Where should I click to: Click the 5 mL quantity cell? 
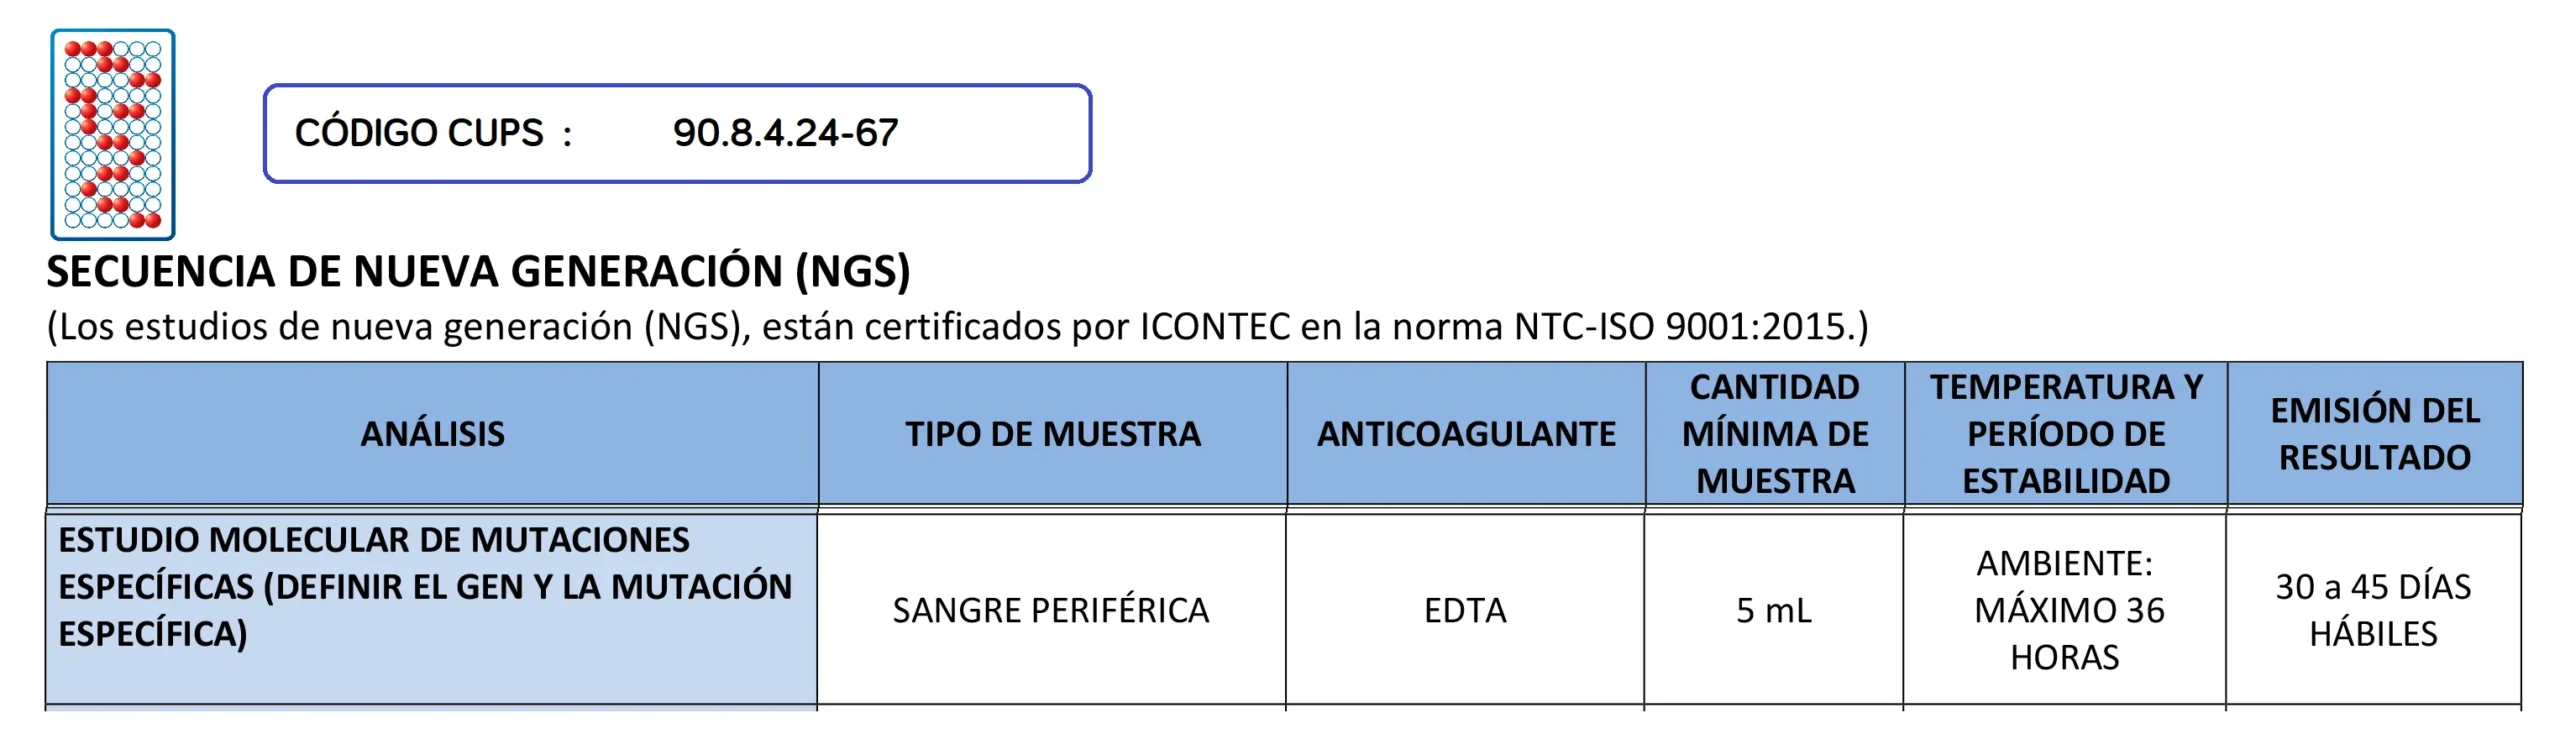(1774, 610)
